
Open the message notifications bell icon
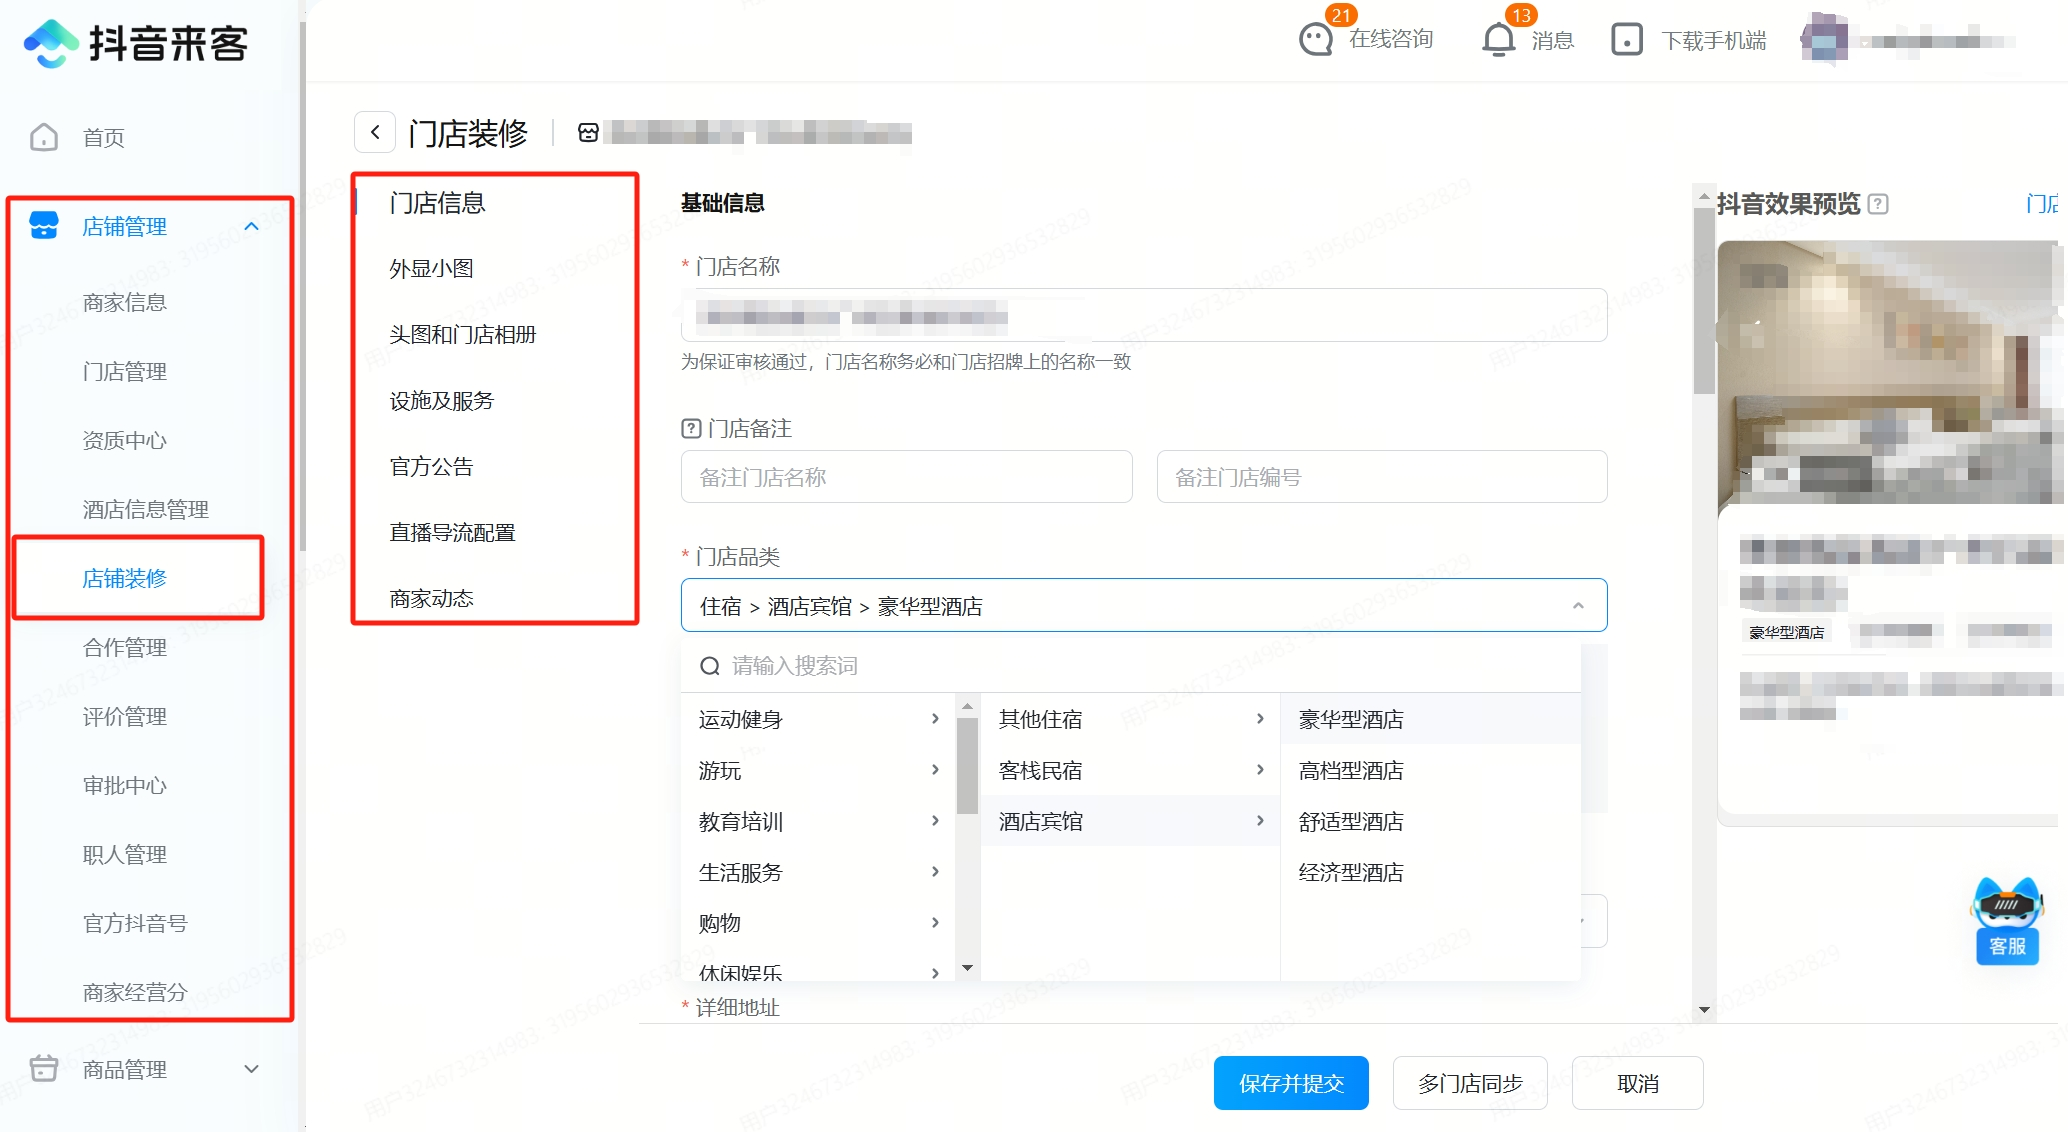1498,40
